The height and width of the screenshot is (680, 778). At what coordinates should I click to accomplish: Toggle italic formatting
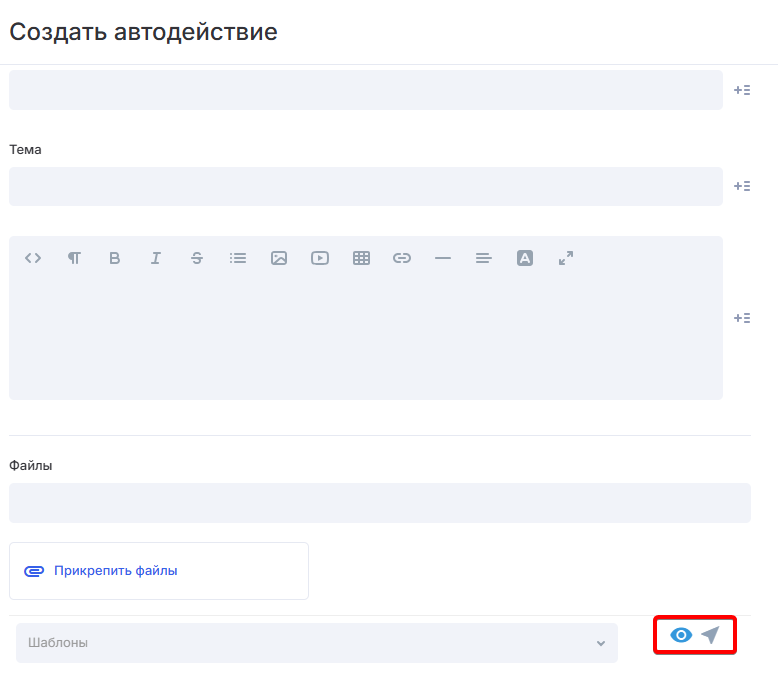point(156,258)
